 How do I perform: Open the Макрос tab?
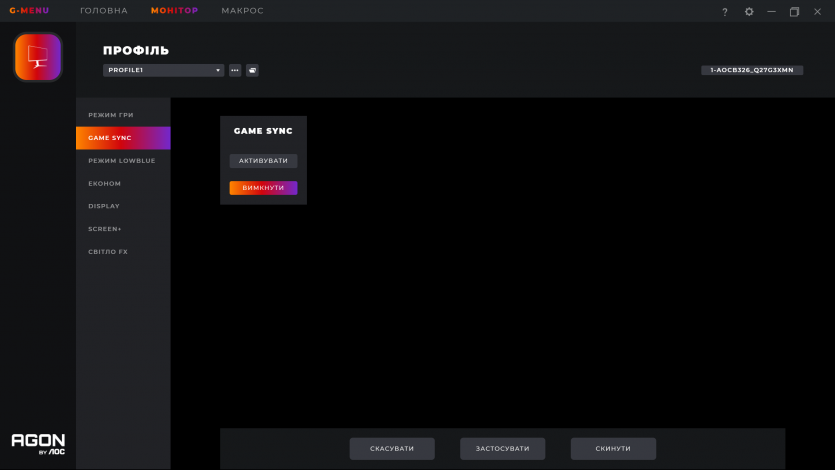(242, 11)
